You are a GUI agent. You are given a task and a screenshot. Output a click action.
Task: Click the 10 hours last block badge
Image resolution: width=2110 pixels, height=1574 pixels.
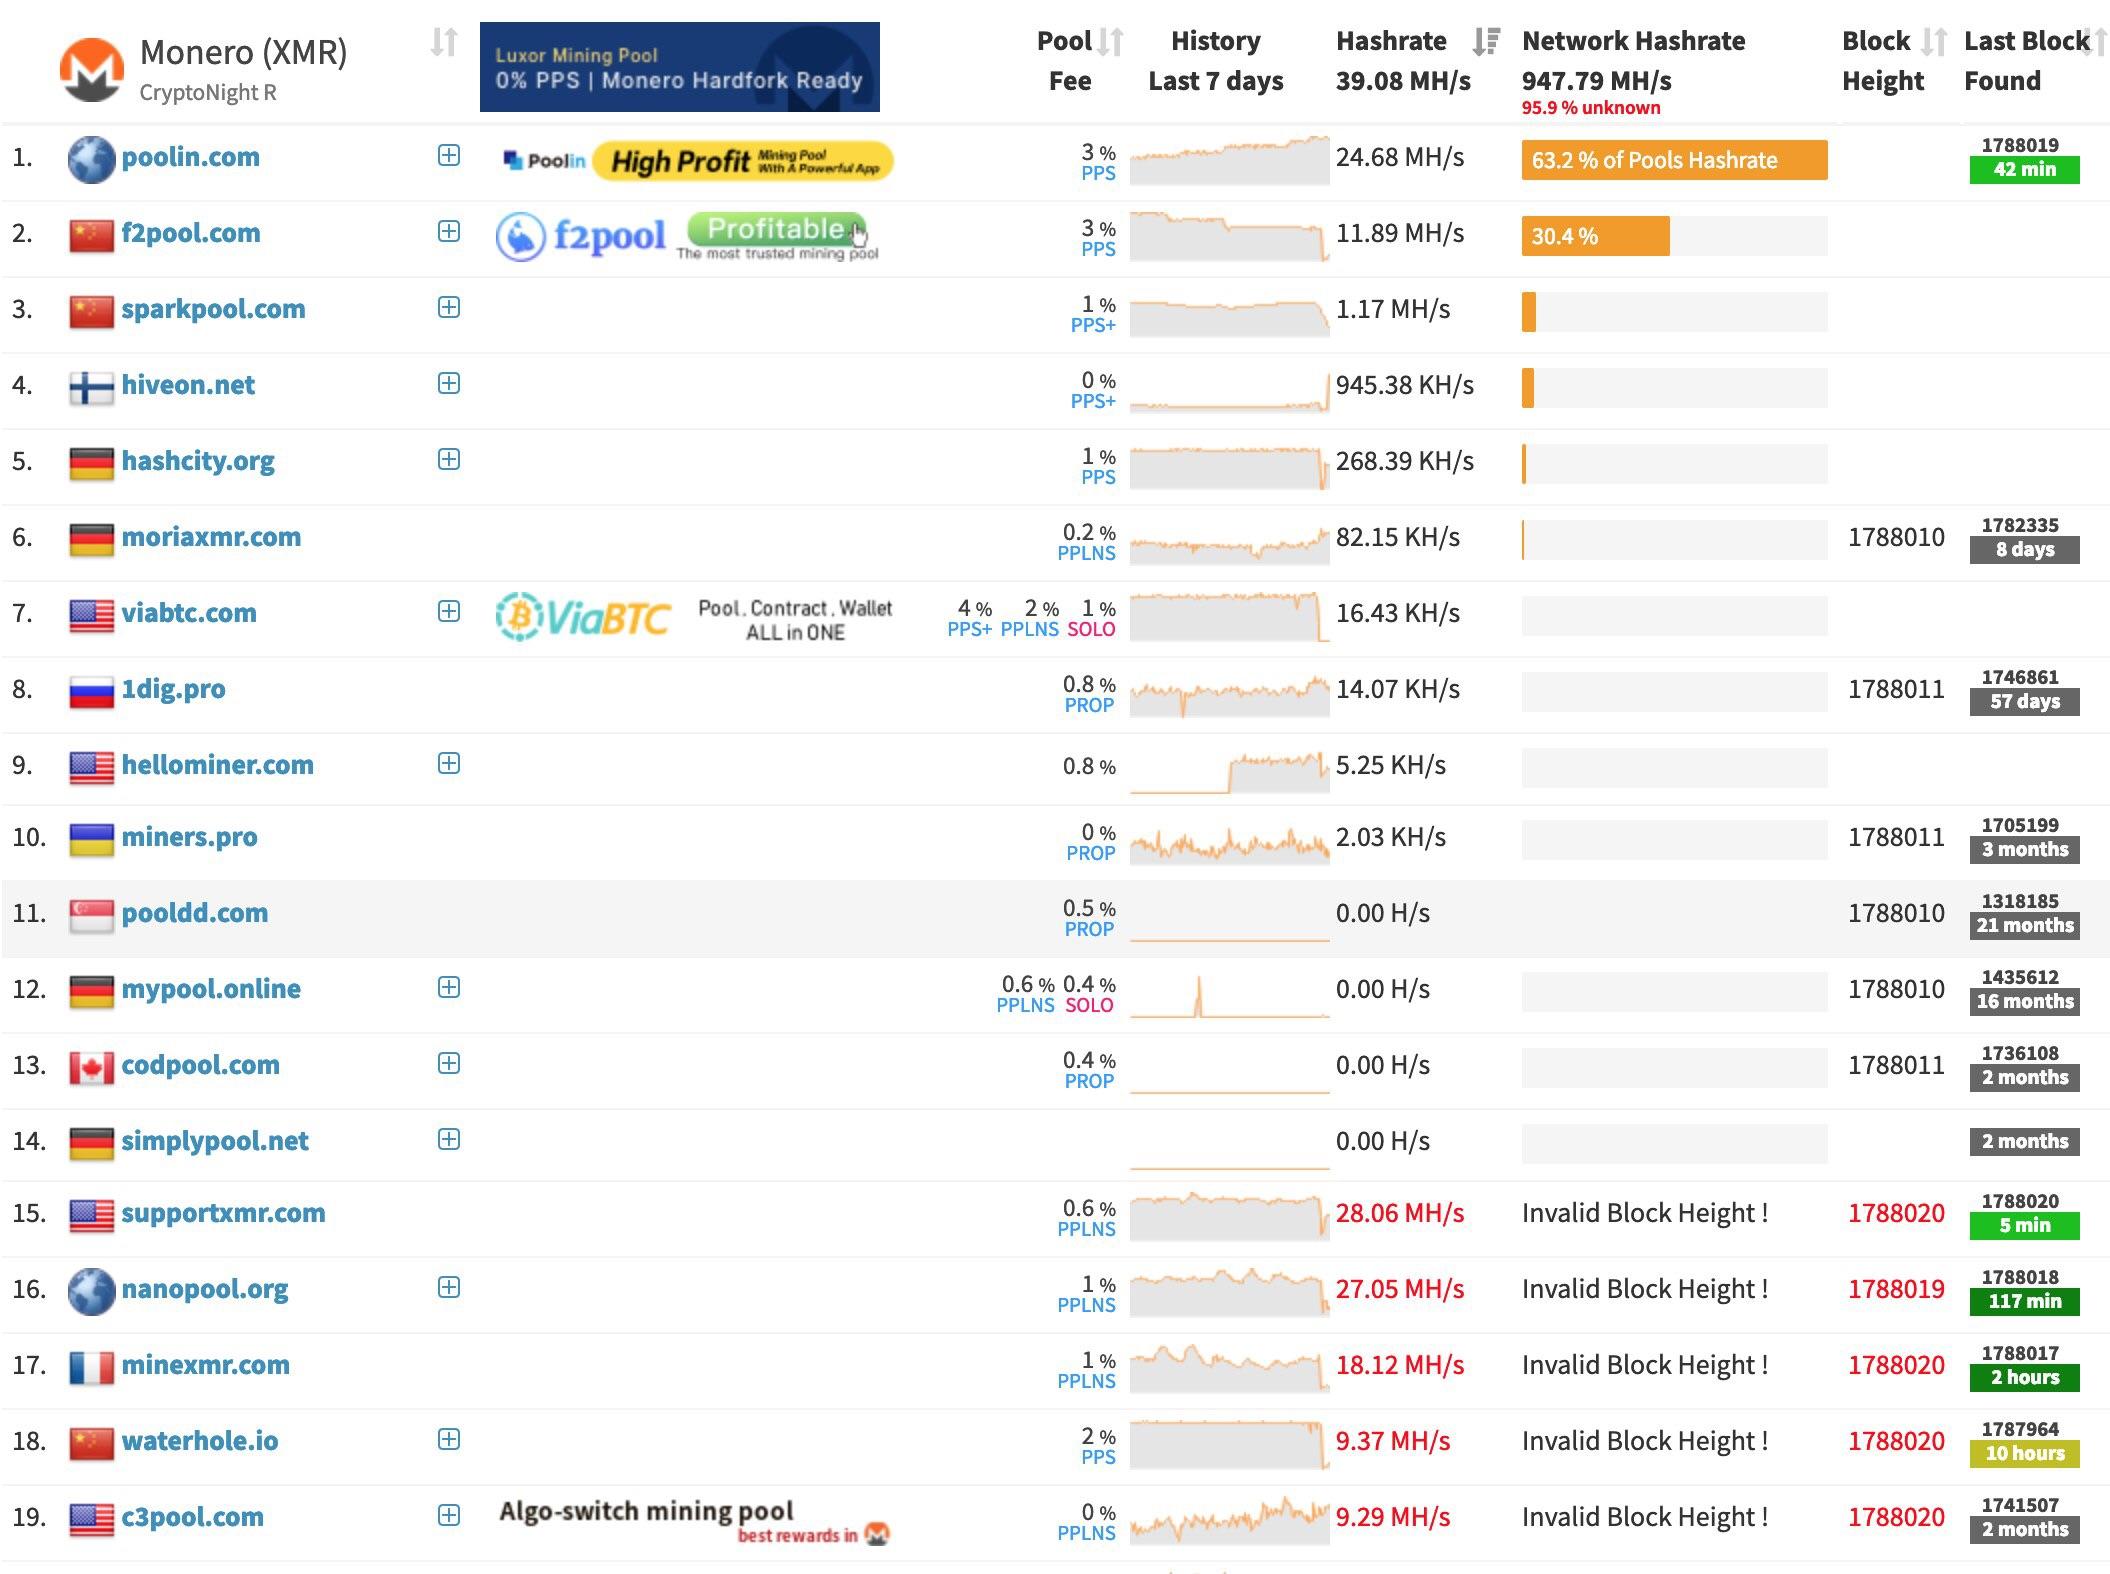pyautogui.click(x=2024, y=1454)
